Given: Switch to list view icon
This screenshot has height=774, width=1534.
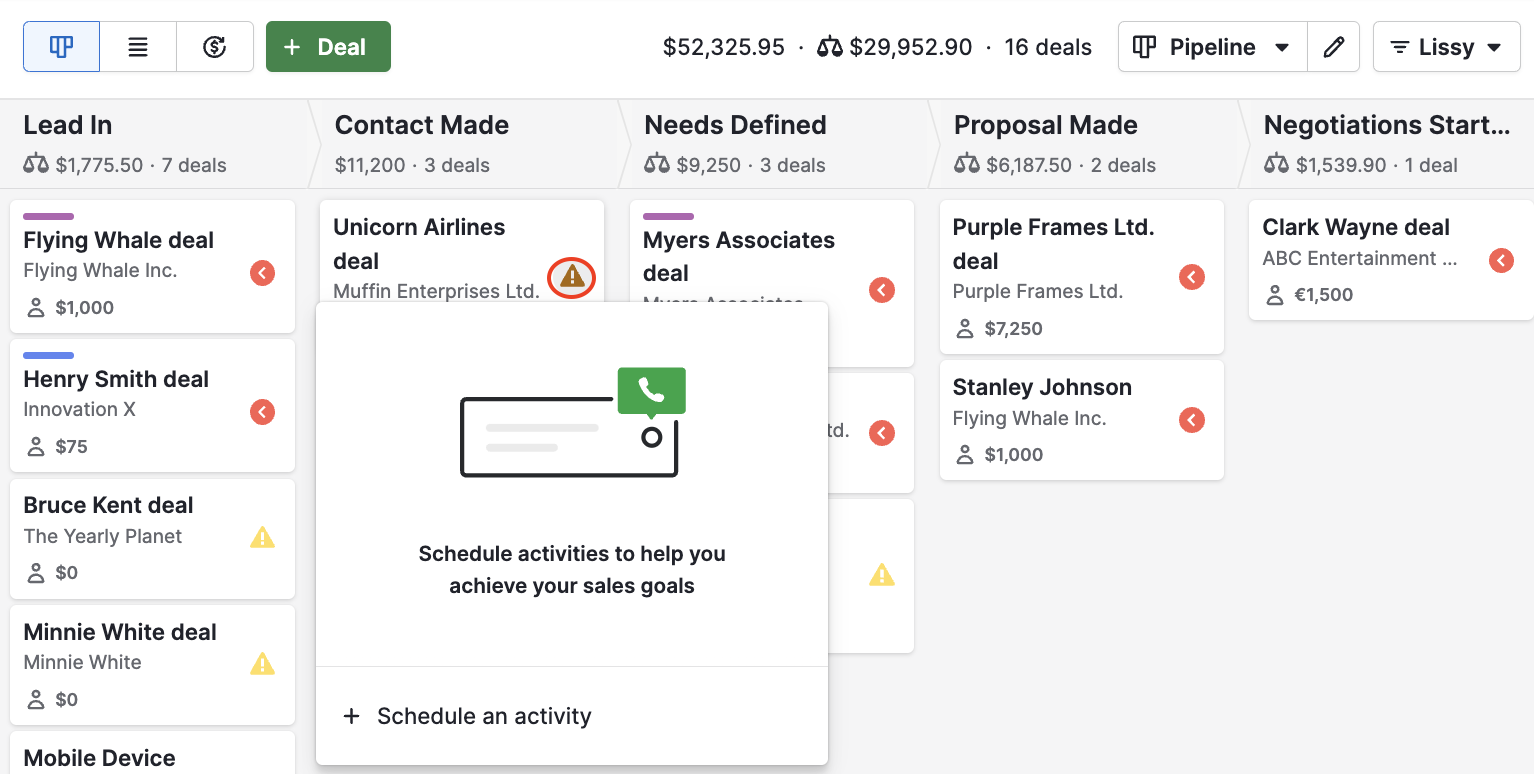Looking at the screenshot, I should (138, 46).
